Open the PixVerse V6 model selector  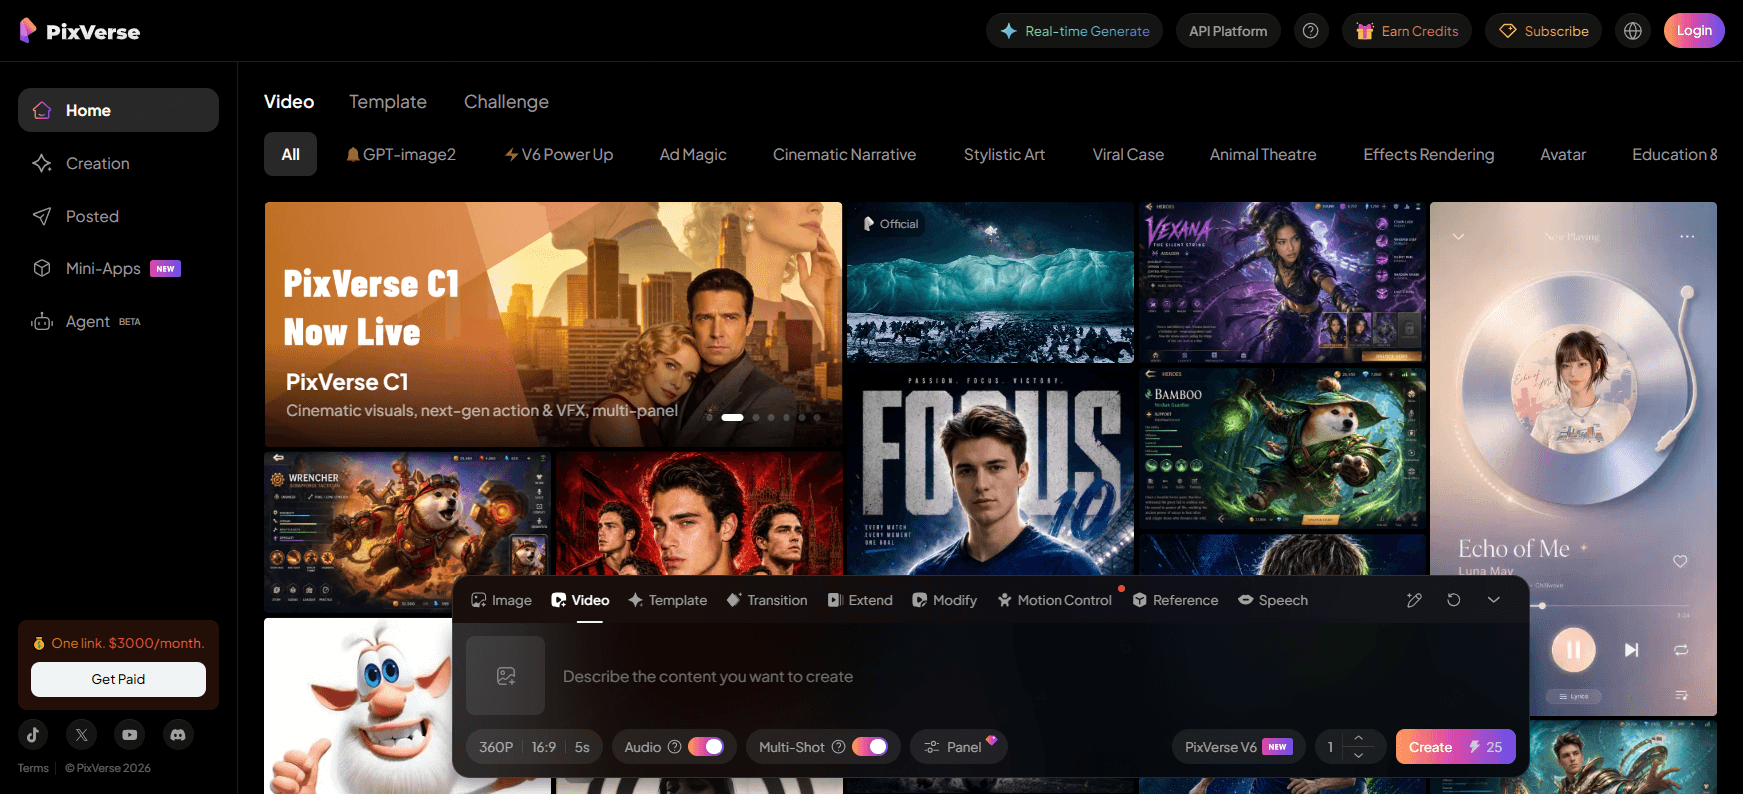pos(1238,747)
